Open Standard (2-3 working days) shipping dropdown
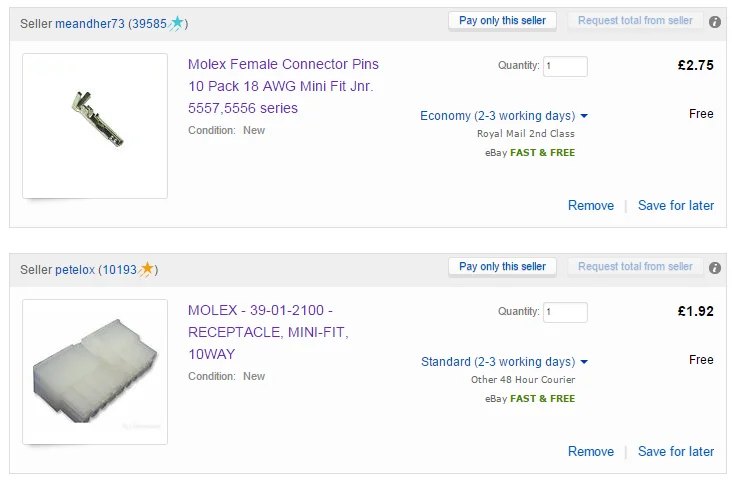733x482 pixels. 504,361
